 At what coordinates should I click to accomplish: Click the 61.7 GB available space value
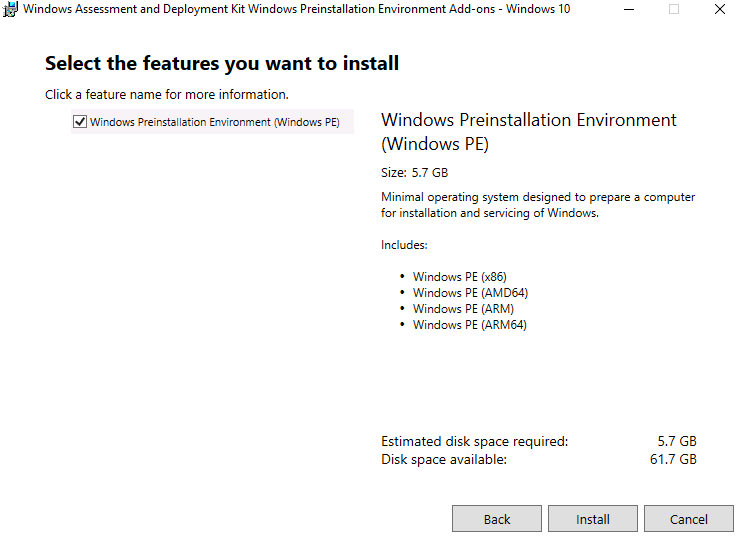[x=673, y=459]
